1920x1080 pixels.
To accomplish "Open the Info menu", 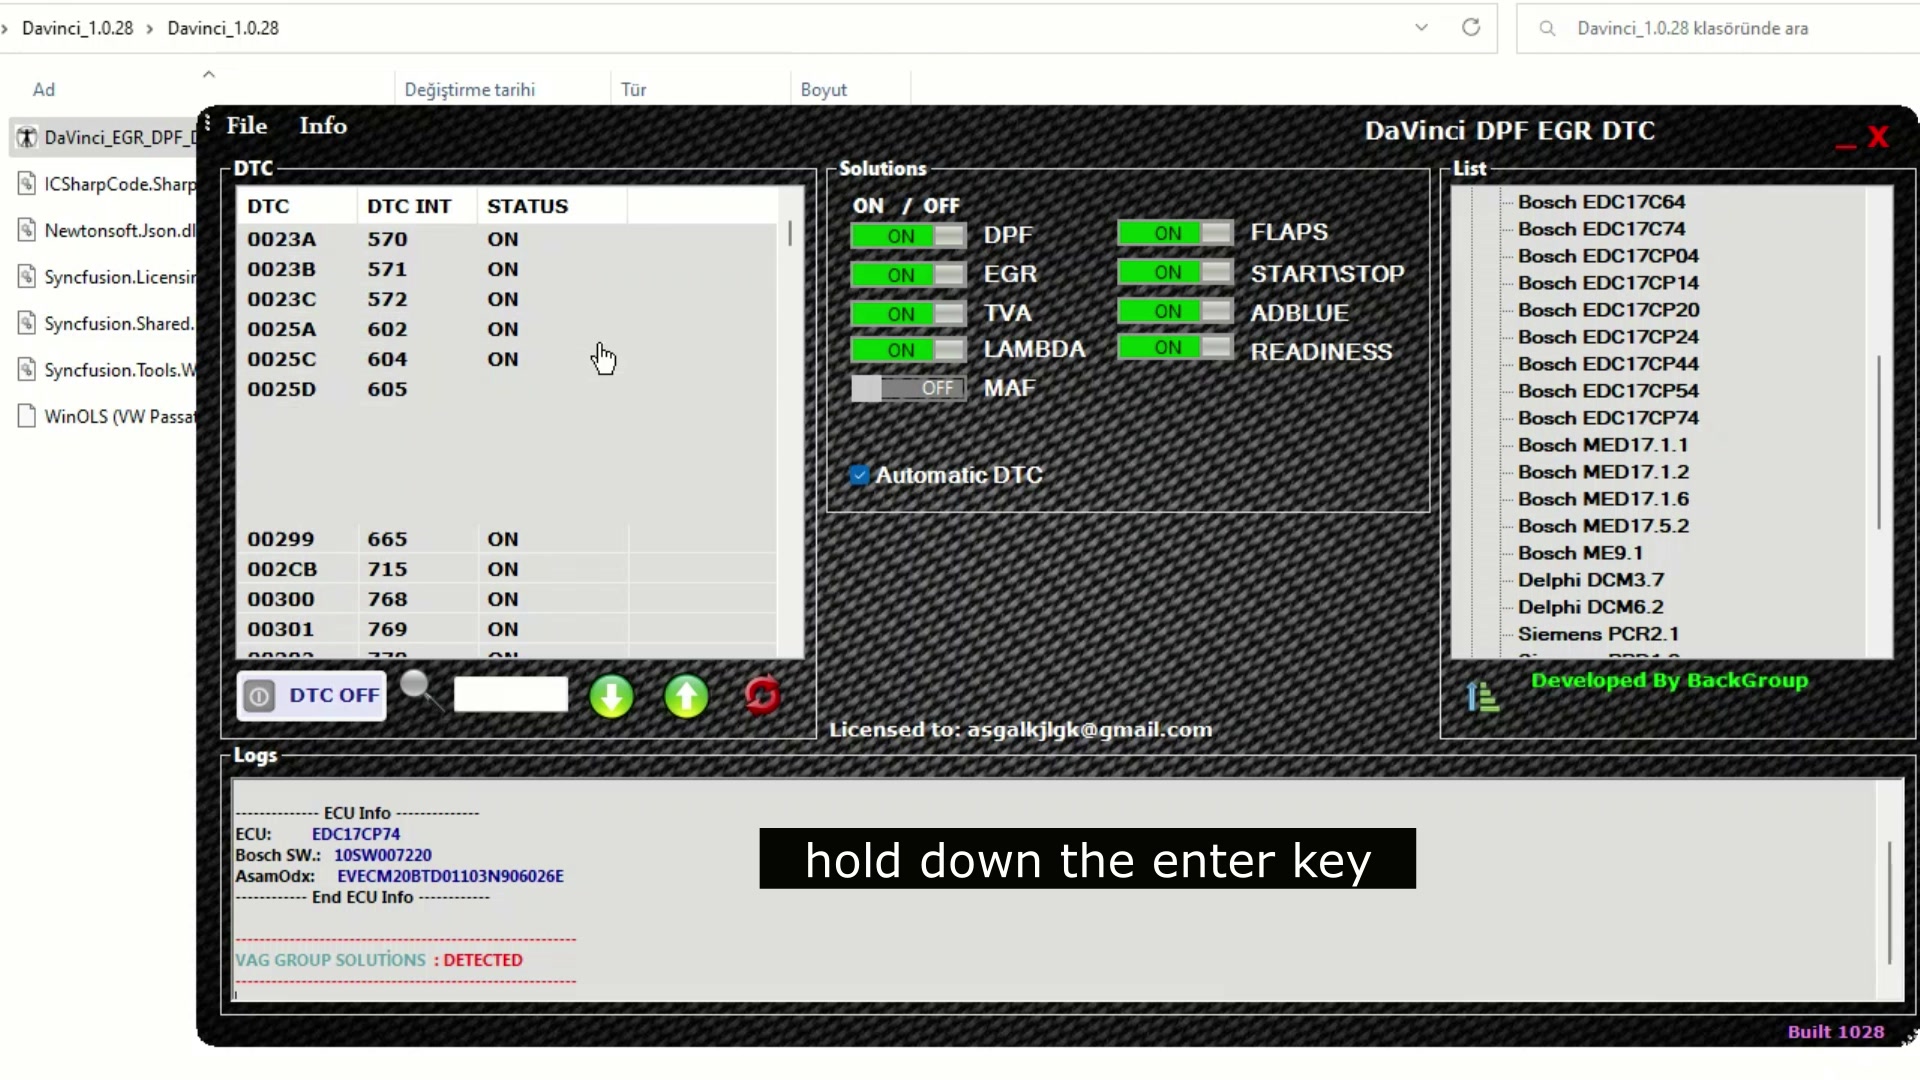I will point(322,125).
